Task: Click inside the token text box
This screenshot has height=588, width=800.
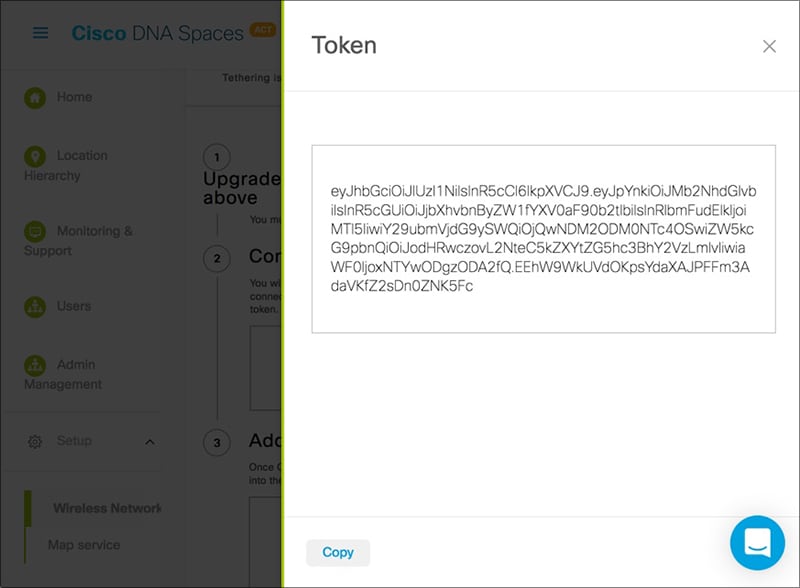Action: click(543, 239)
